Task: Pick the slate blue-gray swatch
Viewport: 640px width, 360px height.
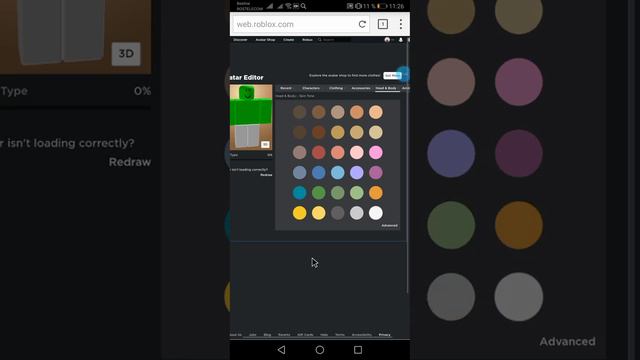Action: [x=299, y=172]
